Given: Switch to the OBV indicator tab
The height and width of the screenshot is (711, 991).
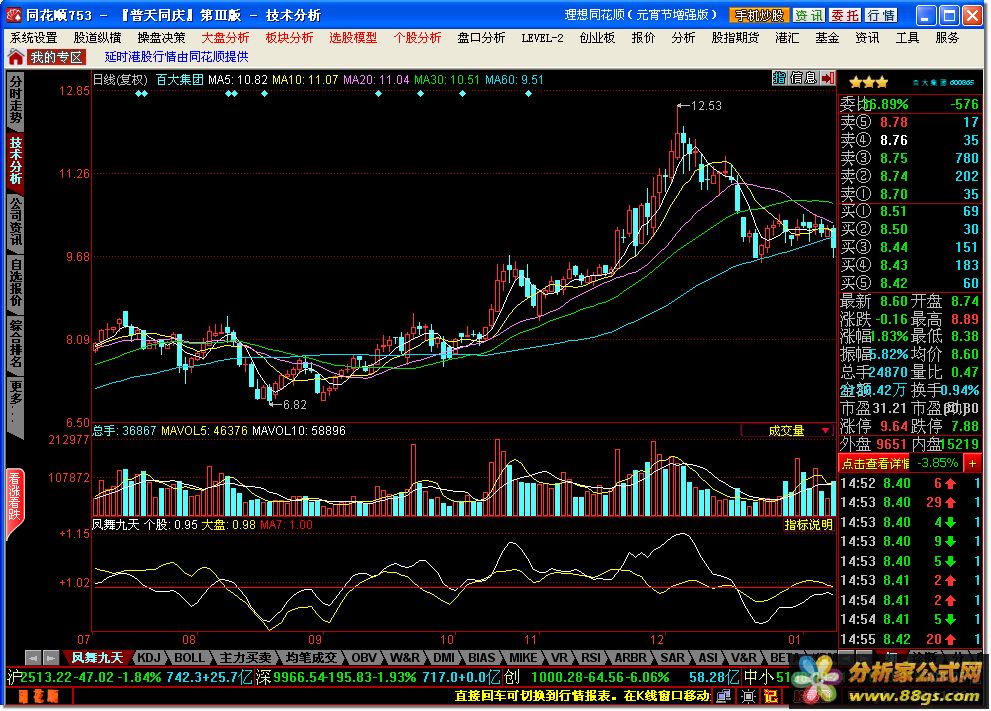Looking at the screenshot, I should click(363, 658).
